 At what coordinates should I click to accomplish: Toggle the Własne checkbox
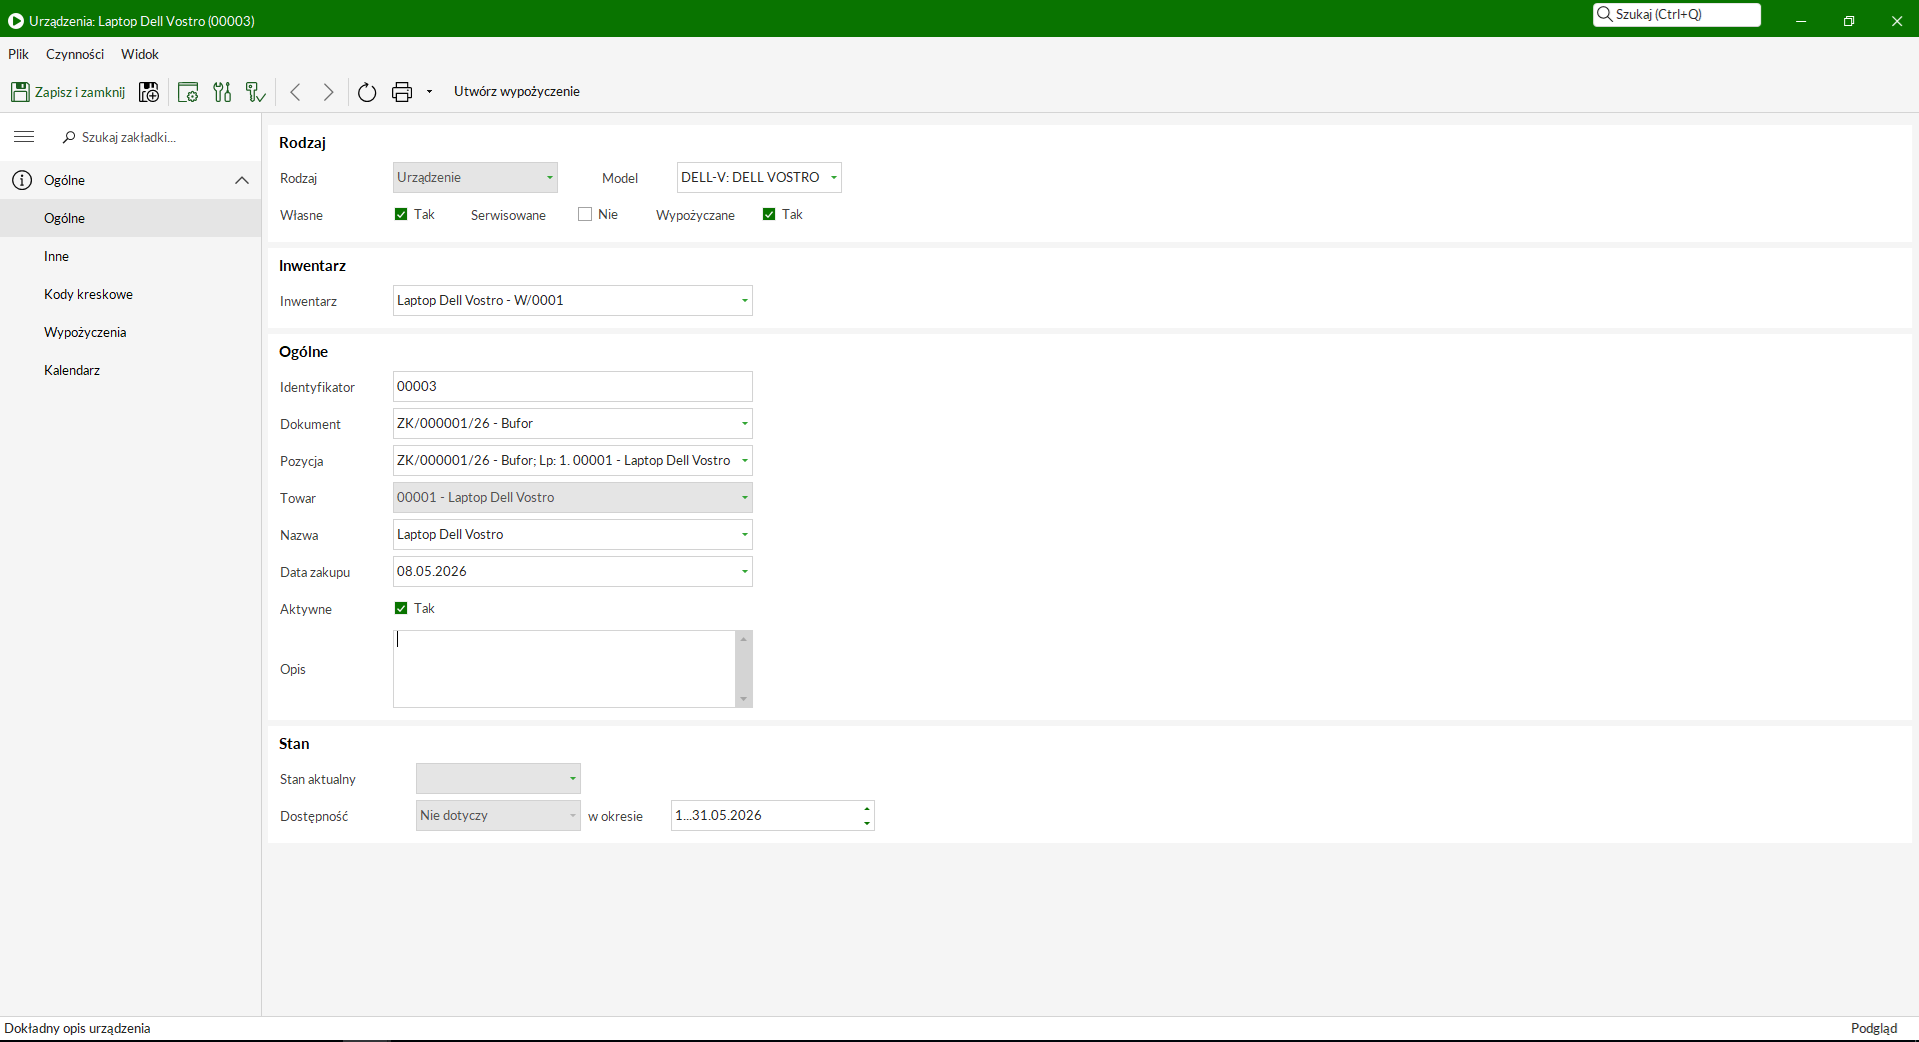coord(401,214)
